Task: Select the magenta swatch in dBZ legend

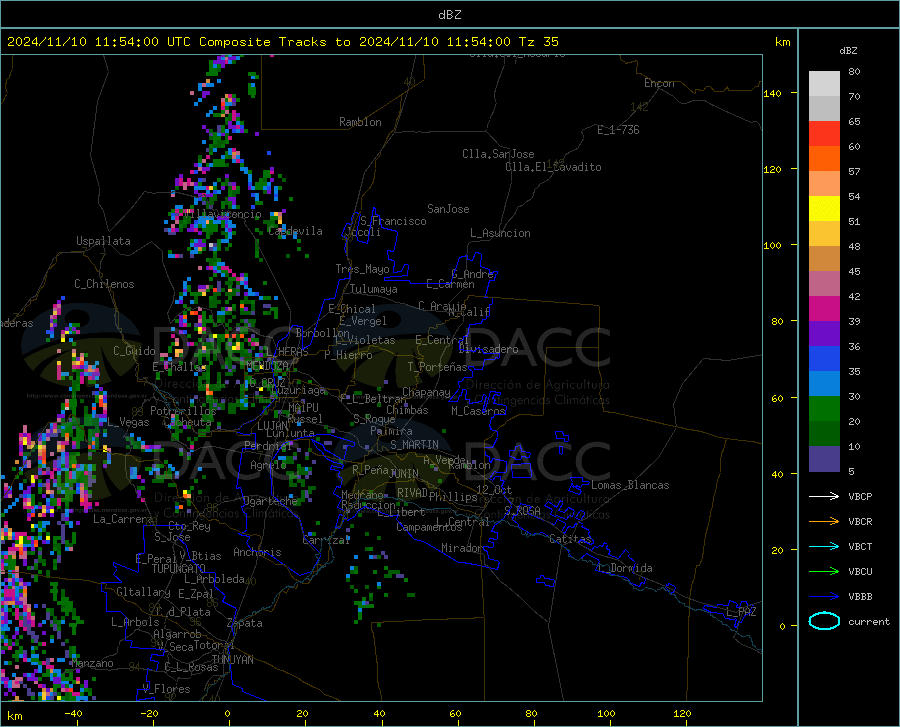Action: pyautogui.click(x=824, y=309)
